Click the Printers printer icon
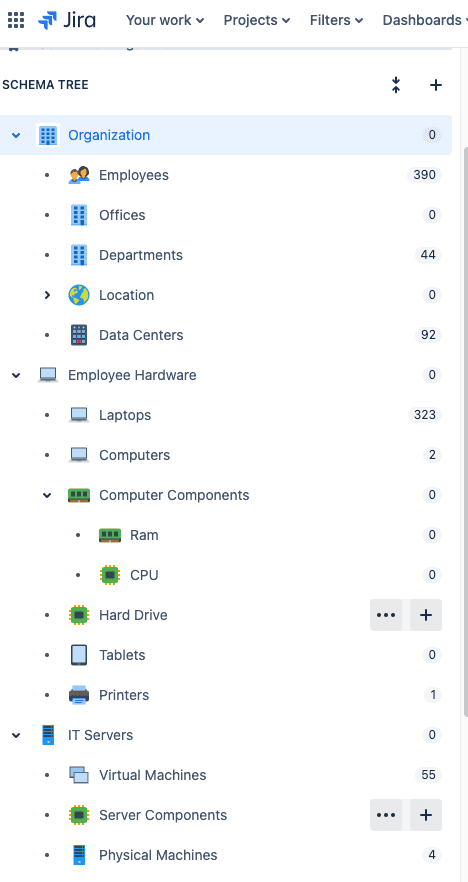This screenshot has width=468, height=882. coord(79,695)
